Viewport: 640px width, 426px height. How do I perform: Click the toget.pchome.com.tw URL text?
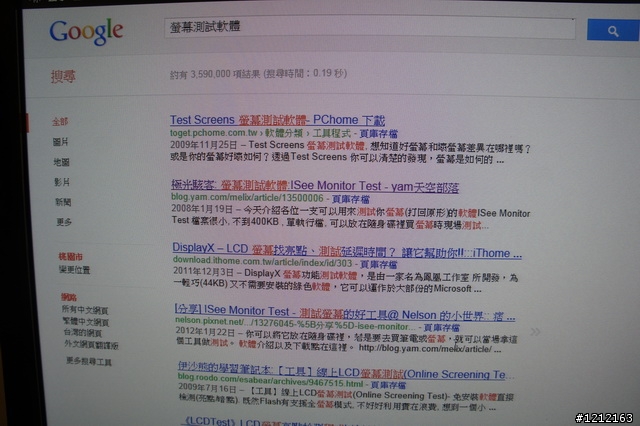(x=213, y=133)
